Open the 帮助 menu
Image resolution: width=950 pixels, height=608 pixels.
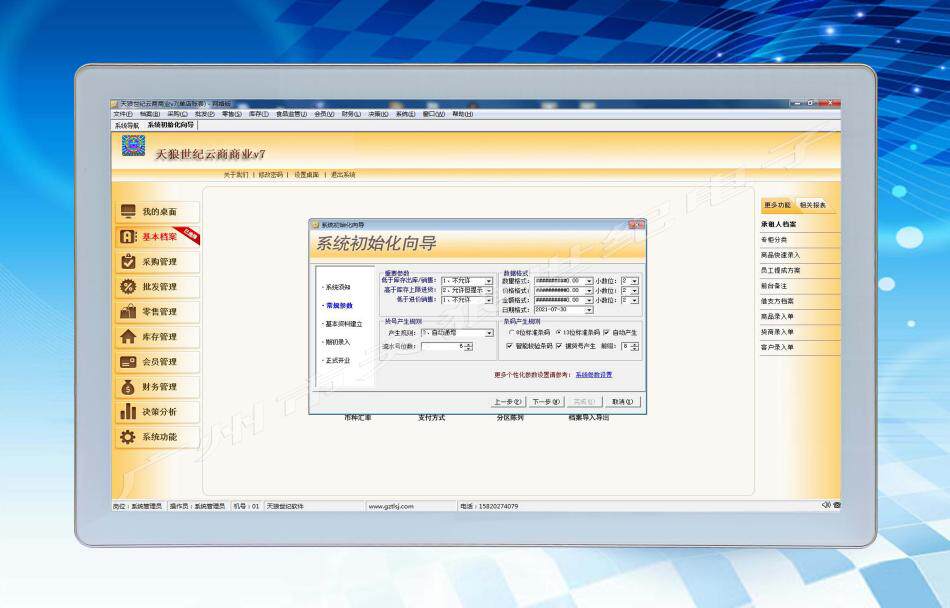point(462,114)
